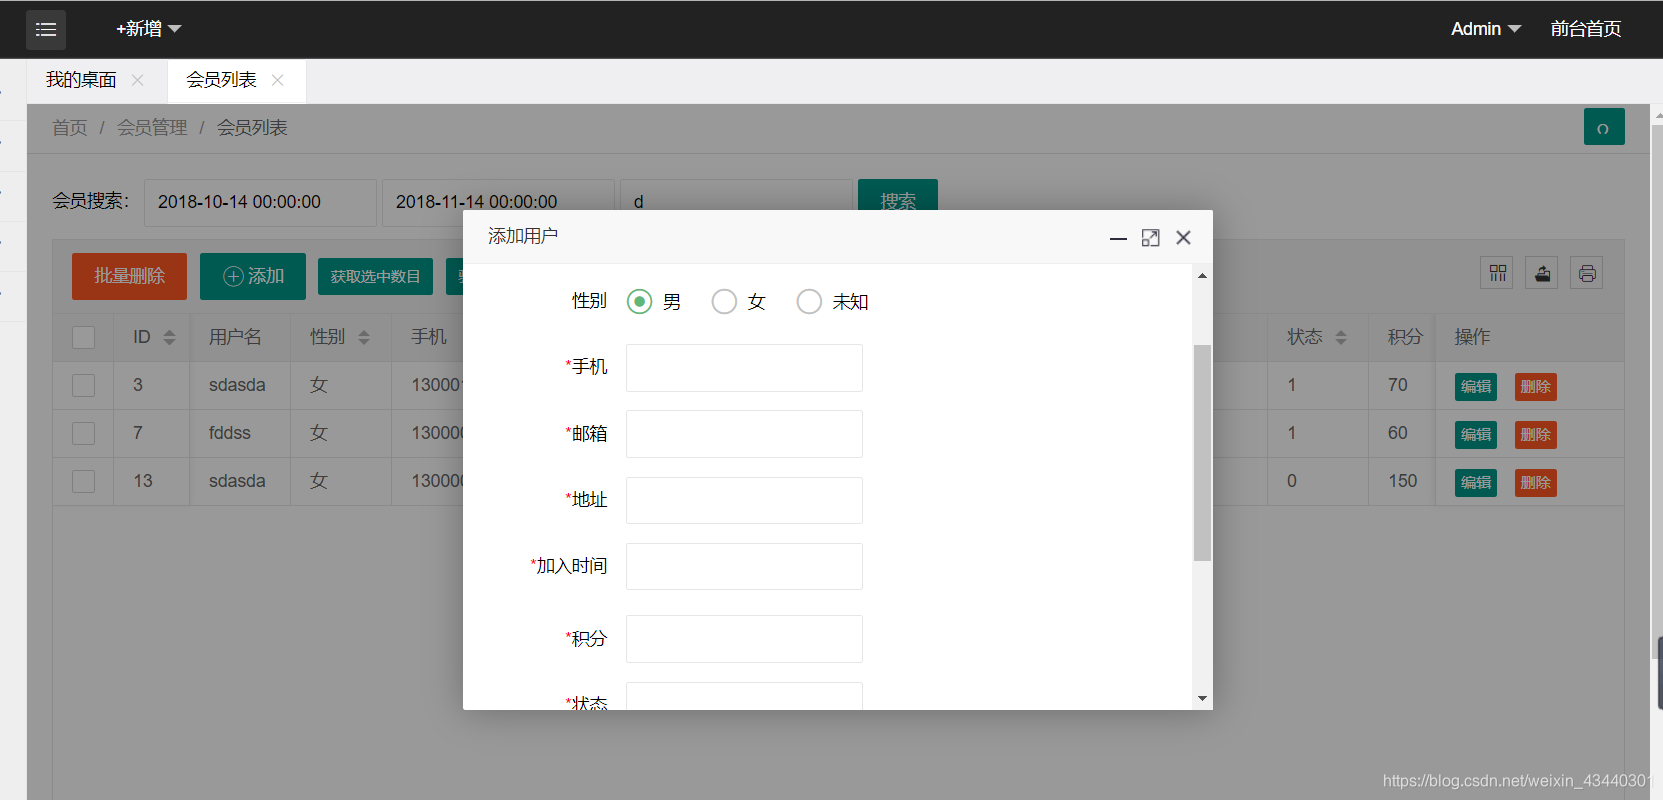1663x800 pixels.
Task: Sort by 状态 column arrows
Action: click(1341, 337)
